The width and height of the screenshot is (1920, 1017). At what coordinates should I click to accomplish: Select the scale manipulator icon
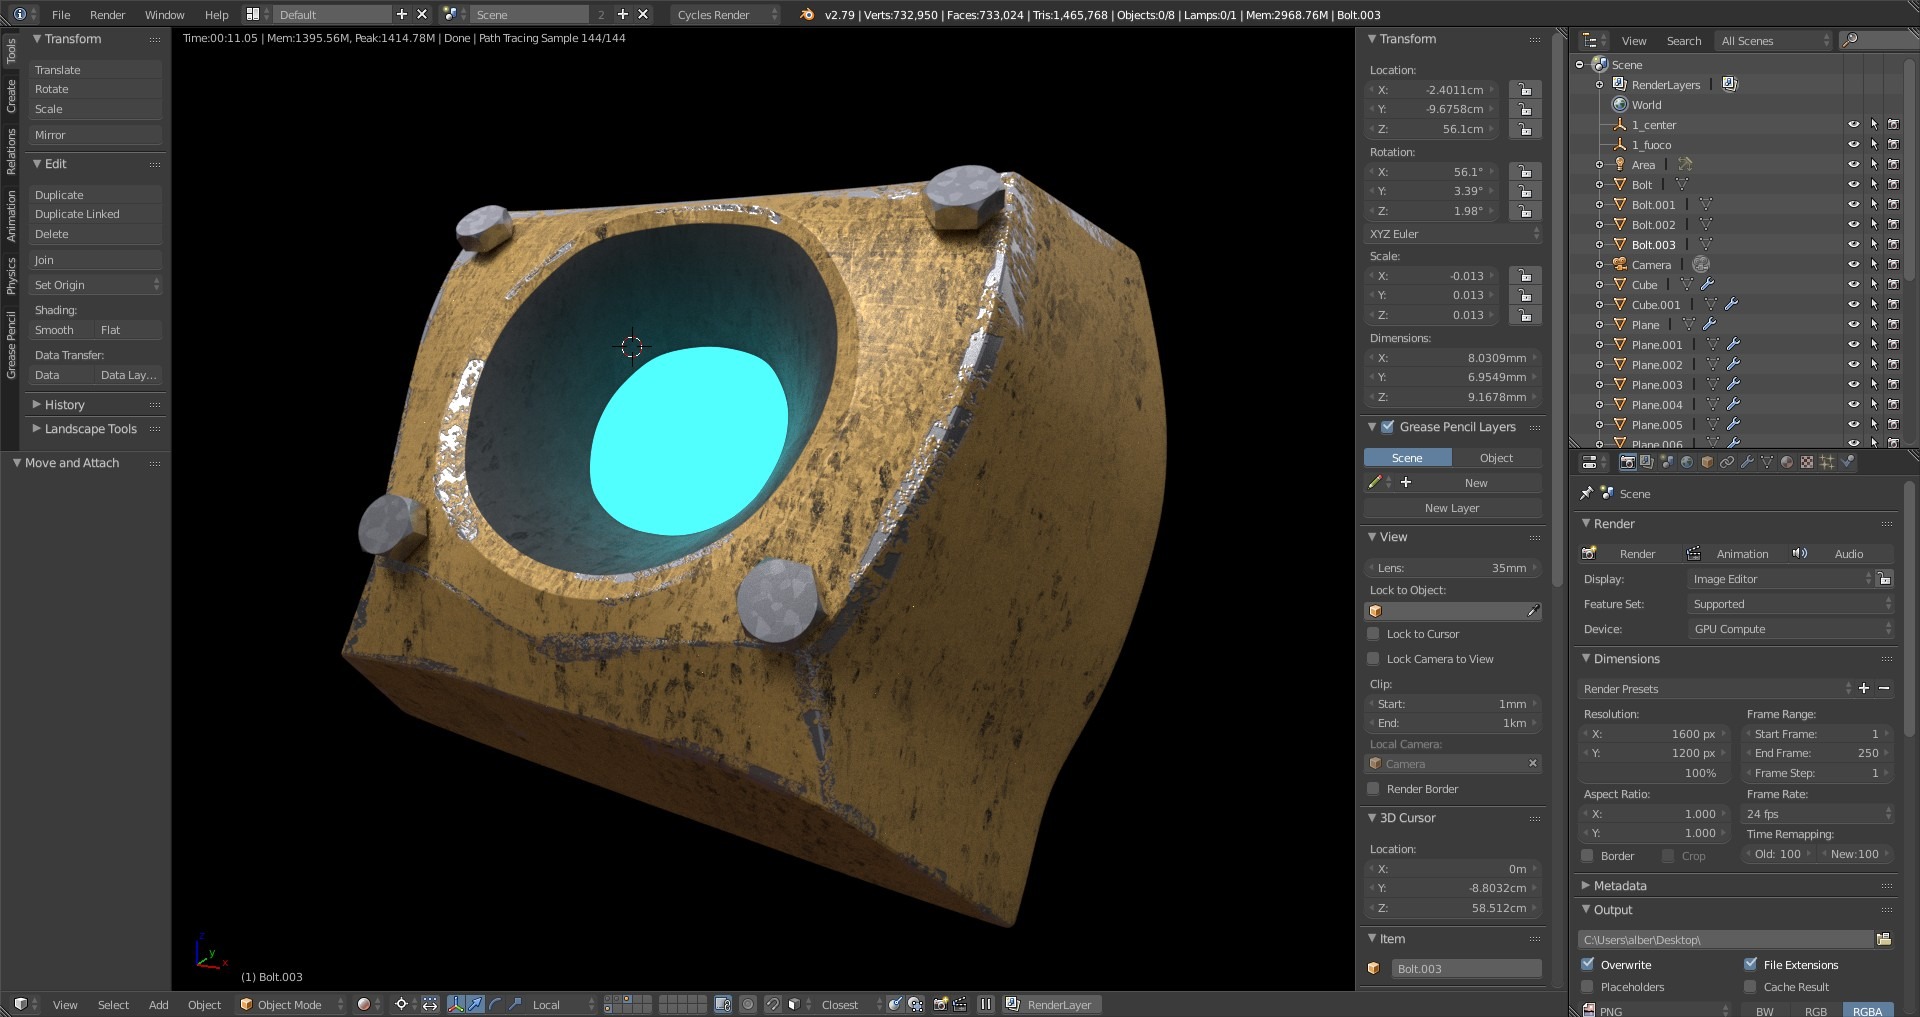515,1004
